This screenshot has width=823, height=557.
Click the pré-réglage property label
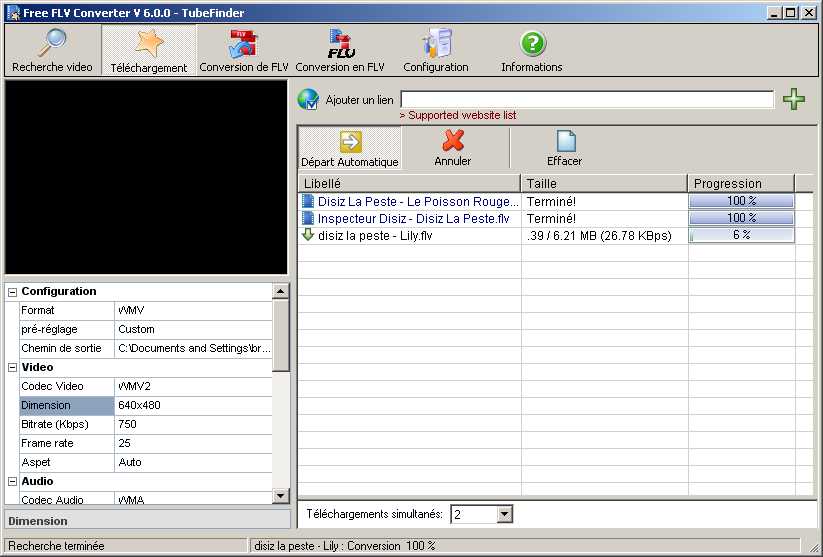click(x=67, y=329)
